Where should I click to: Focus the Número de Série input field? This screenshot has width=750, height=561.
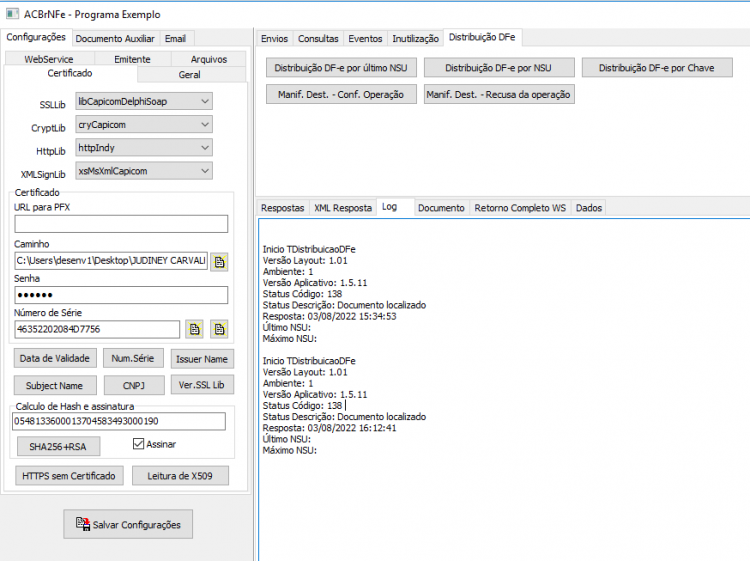click(97, 329)
